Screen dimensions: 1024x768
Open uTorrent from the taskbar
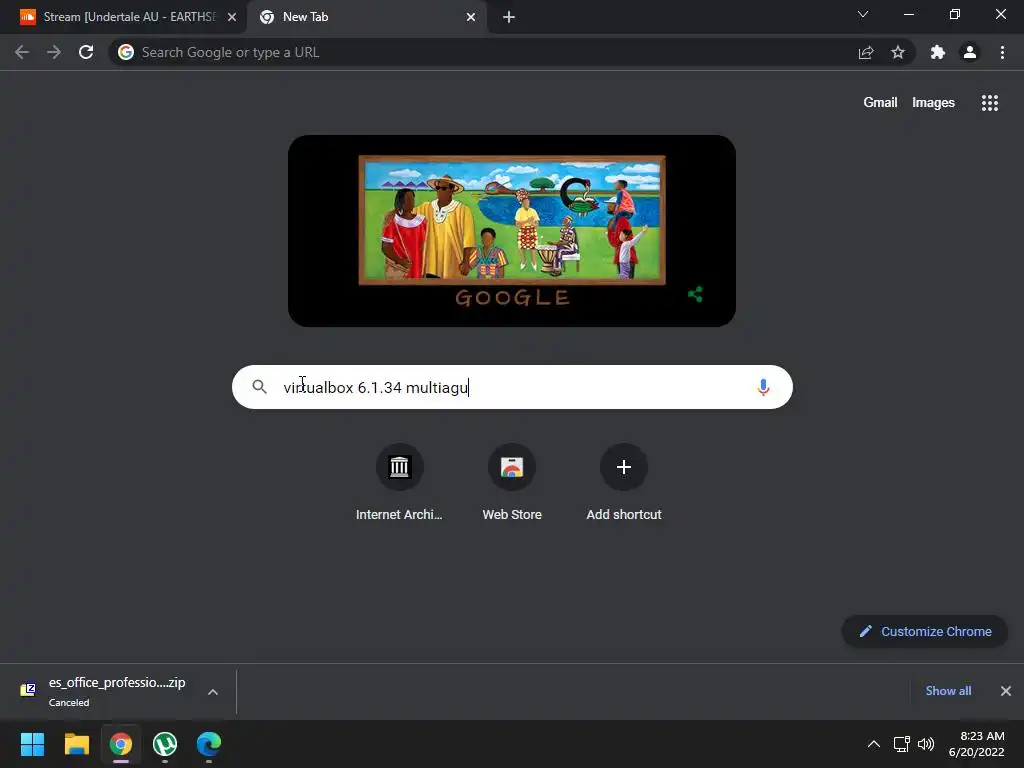pos(165,744)
